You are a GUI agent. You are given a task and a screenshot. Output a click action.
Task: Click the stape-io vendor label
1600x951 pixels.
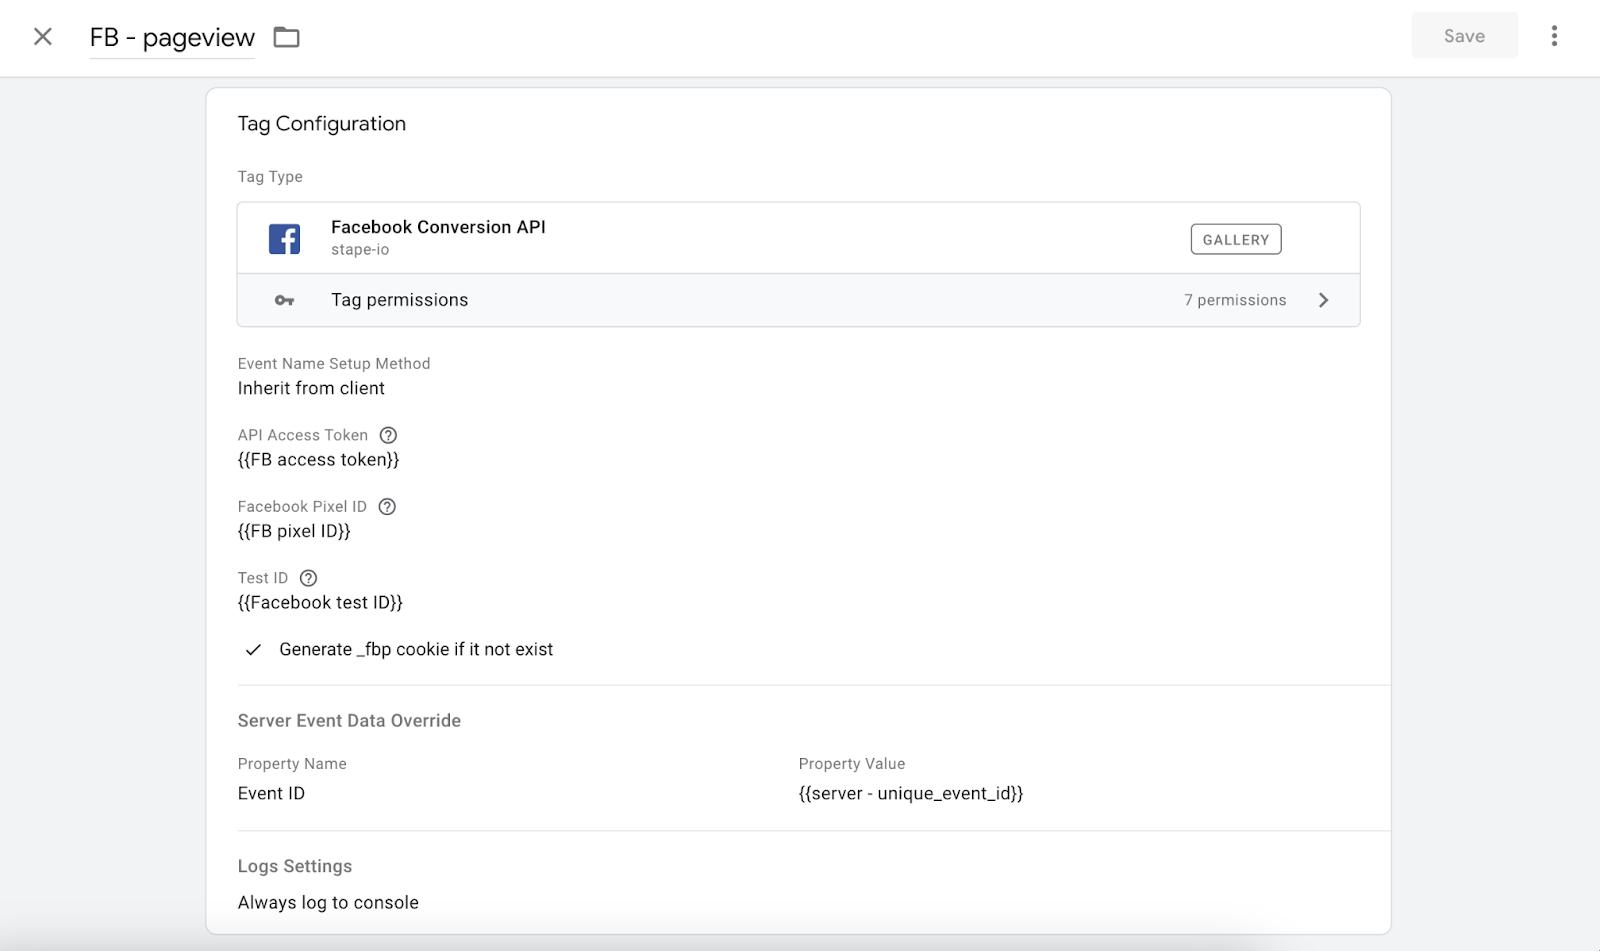coord(360,250)
